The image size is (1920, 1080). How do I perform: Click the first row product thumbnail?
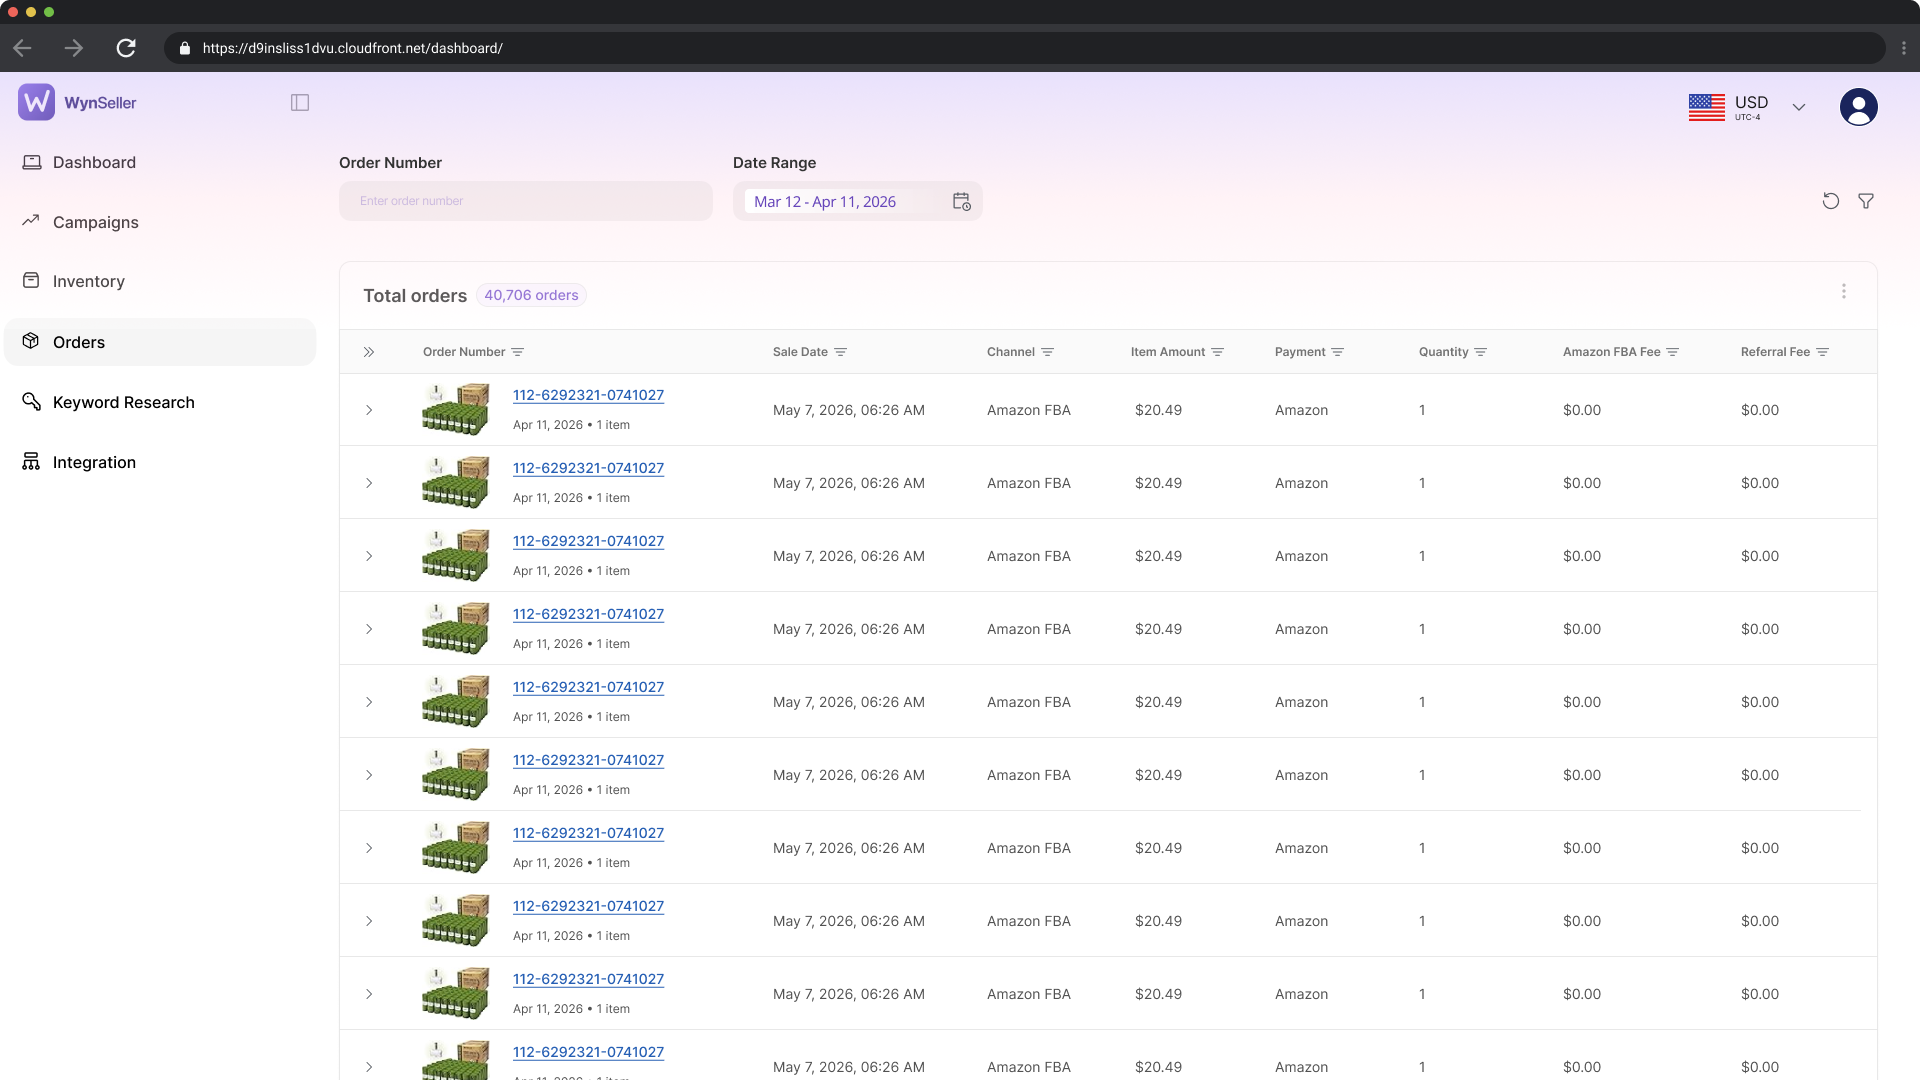coord(456,409)
